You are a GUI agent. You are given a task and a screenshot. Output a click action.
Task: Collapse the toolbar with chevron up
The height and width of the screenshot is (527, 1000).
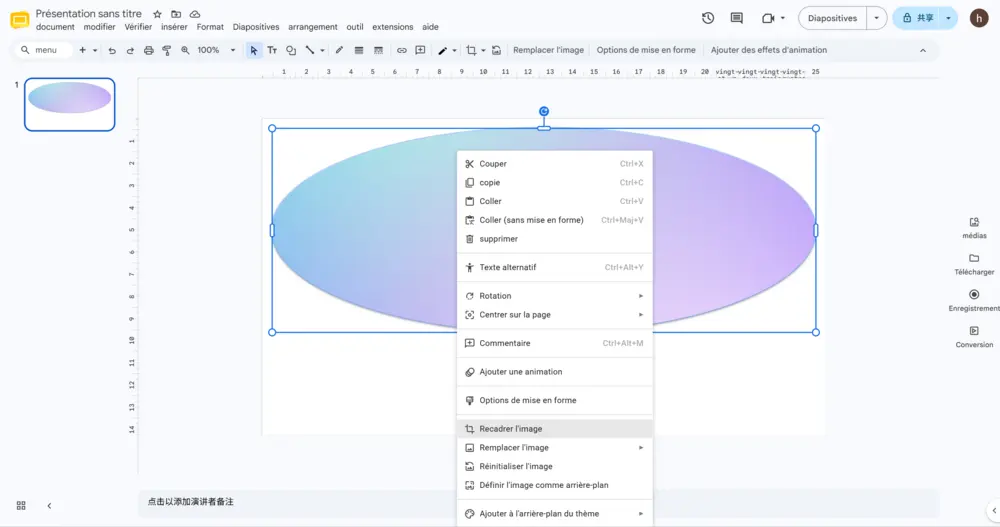point(923,50)
